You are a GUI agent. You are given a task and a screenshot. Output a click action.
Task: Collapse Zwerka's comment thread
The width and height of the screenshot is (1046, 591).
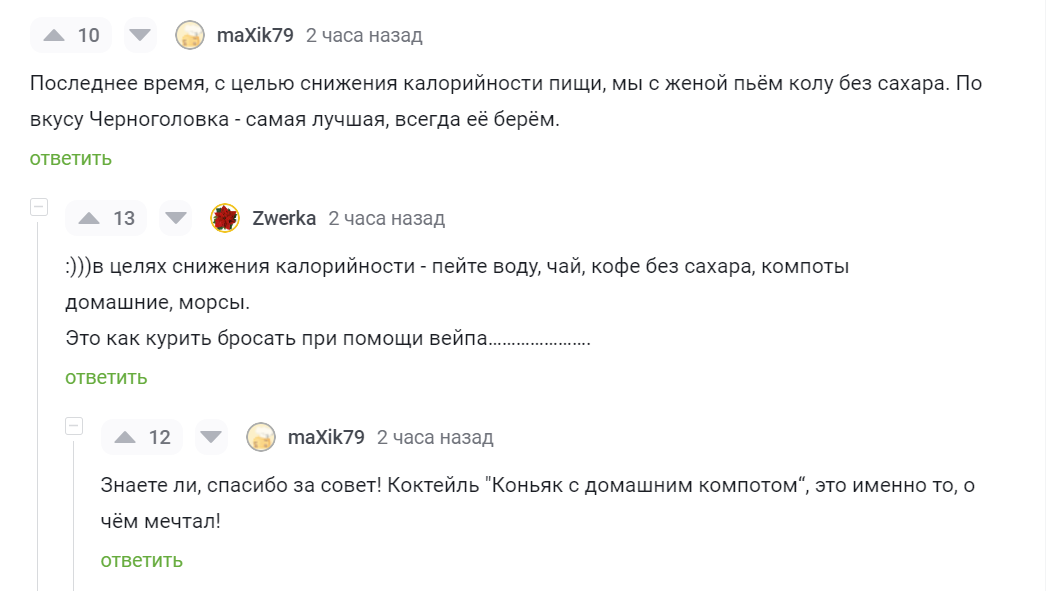click(x=38, y=208)
